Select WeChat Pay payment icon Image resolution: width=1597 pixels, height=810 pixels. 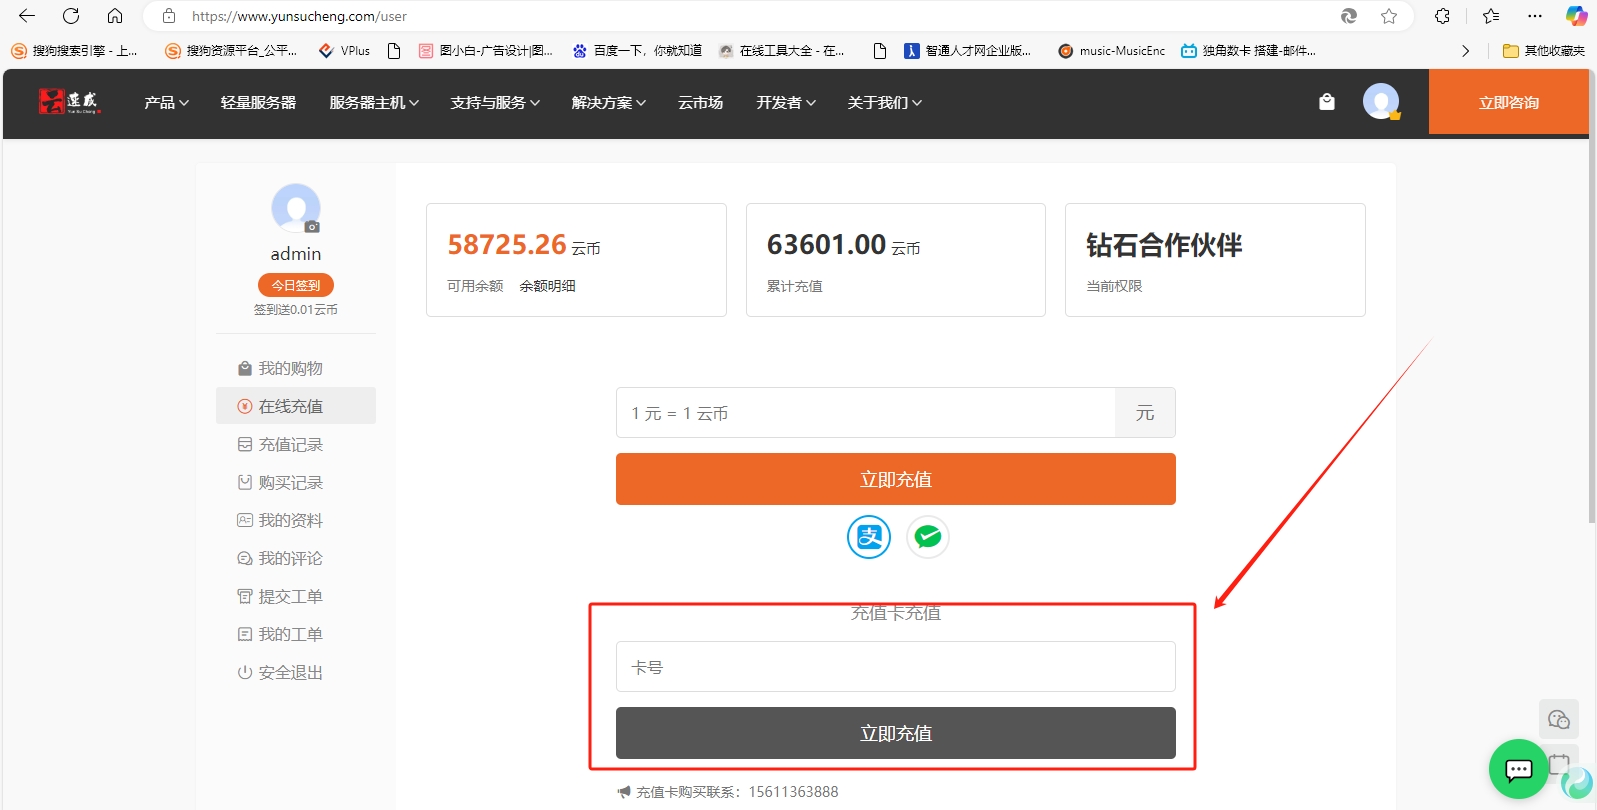pyautogui.click(x=928, y=537)
